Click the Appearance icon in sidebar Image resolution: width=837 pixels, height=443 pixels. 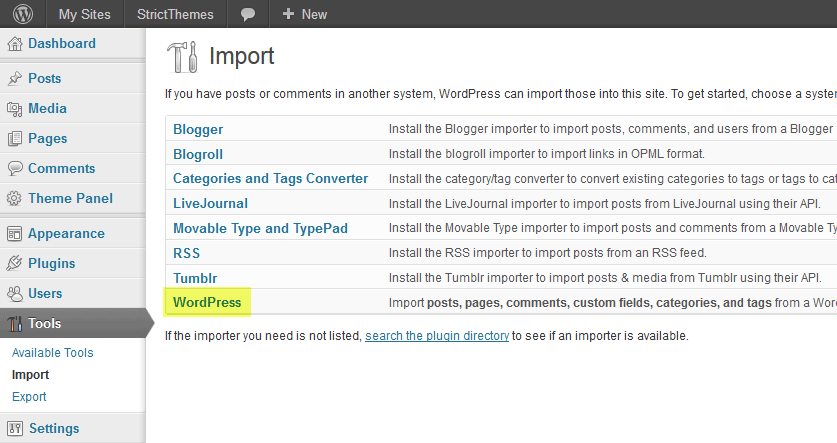coord(15,234)
